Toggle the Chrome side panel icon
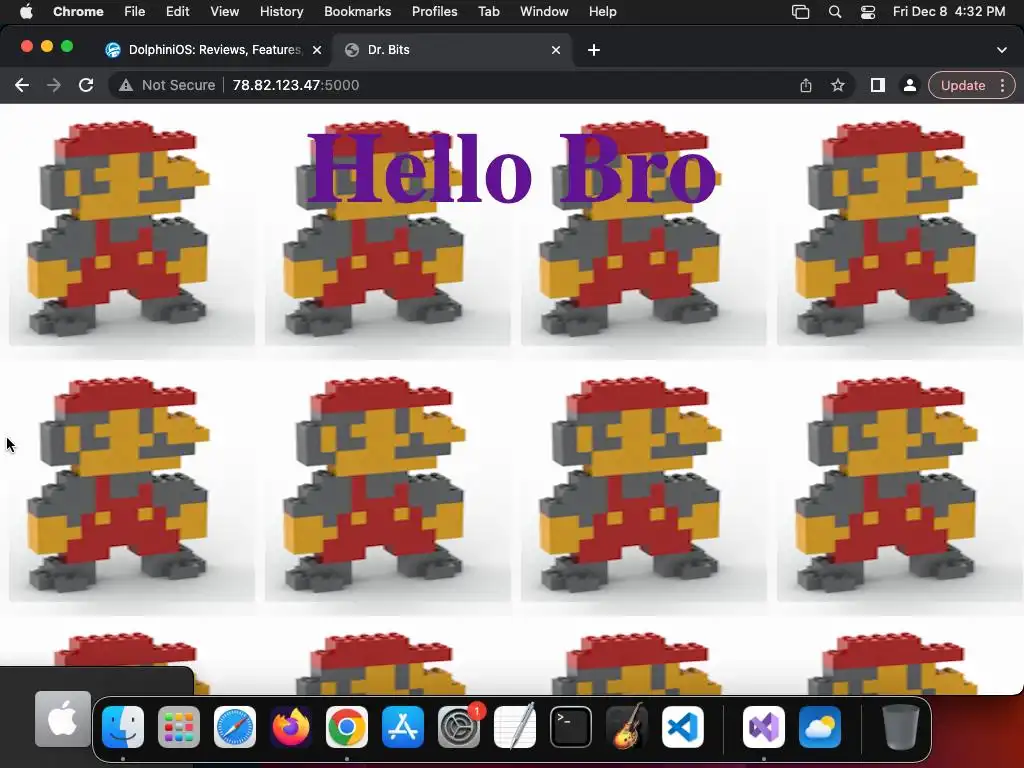Screen dimensions: 1024x768 point(878,85)
